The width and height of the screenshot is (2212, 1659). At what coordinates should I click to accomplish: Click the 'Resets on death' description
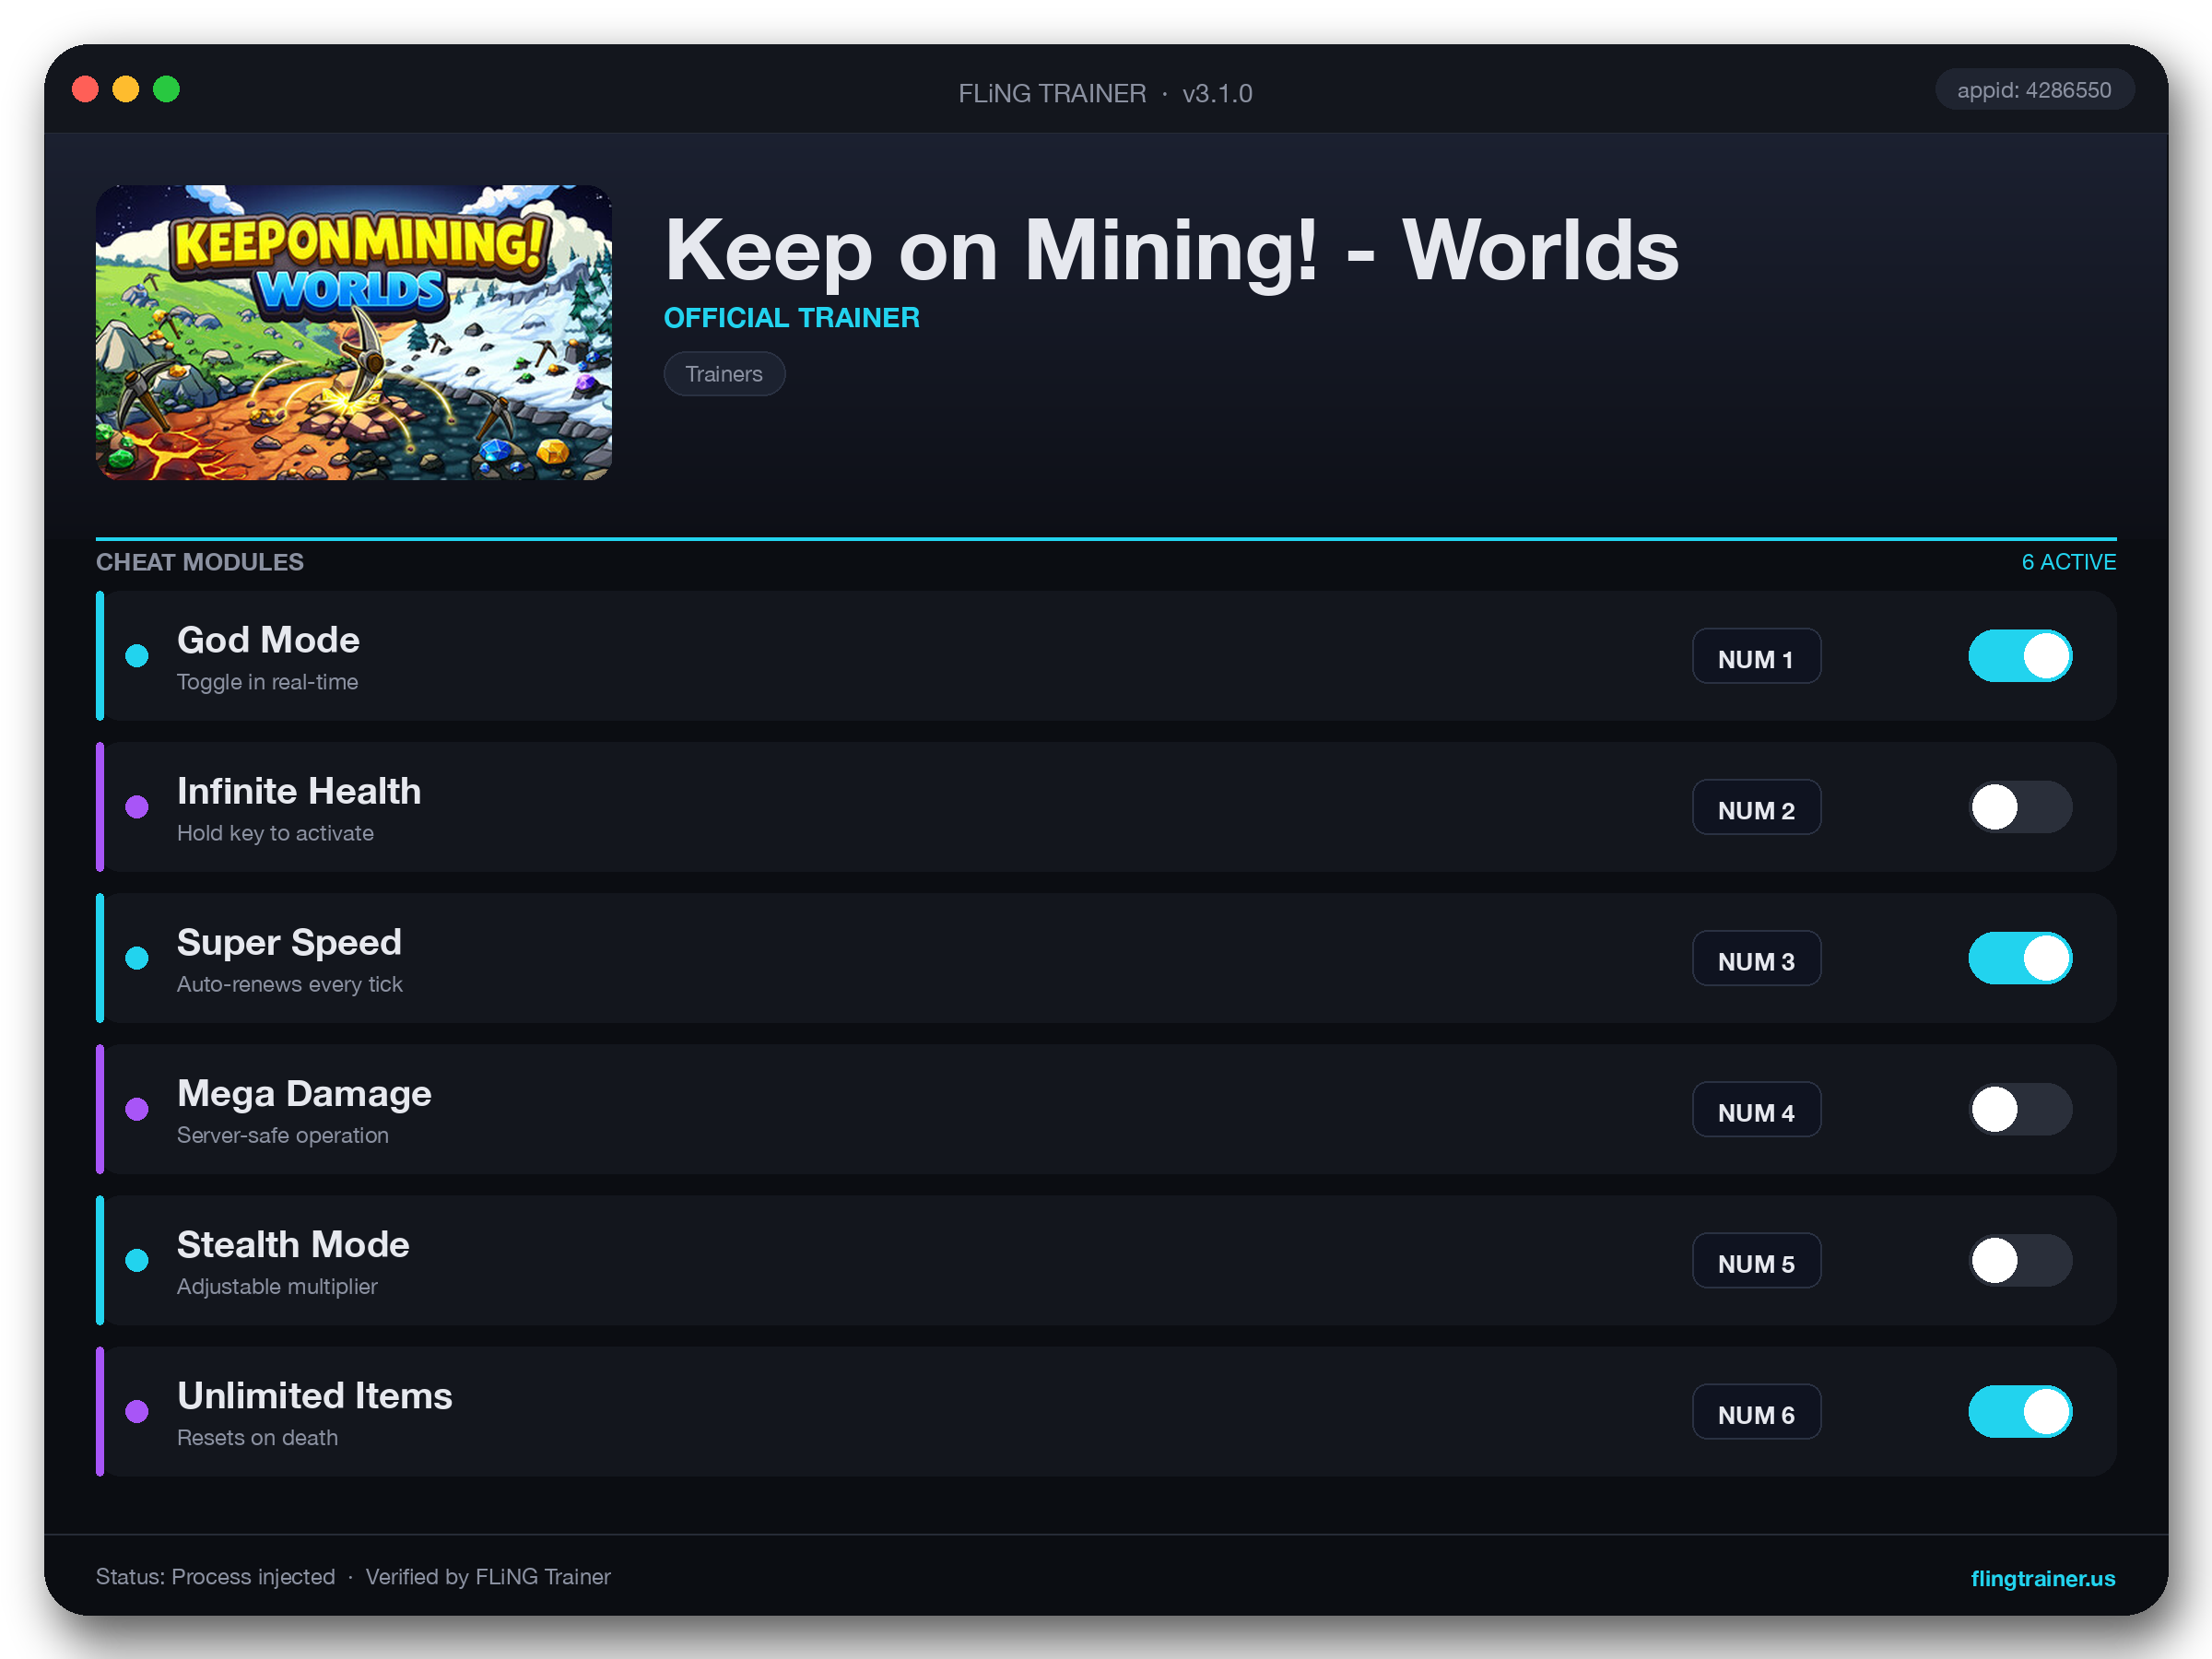[x=257, y=1437]
